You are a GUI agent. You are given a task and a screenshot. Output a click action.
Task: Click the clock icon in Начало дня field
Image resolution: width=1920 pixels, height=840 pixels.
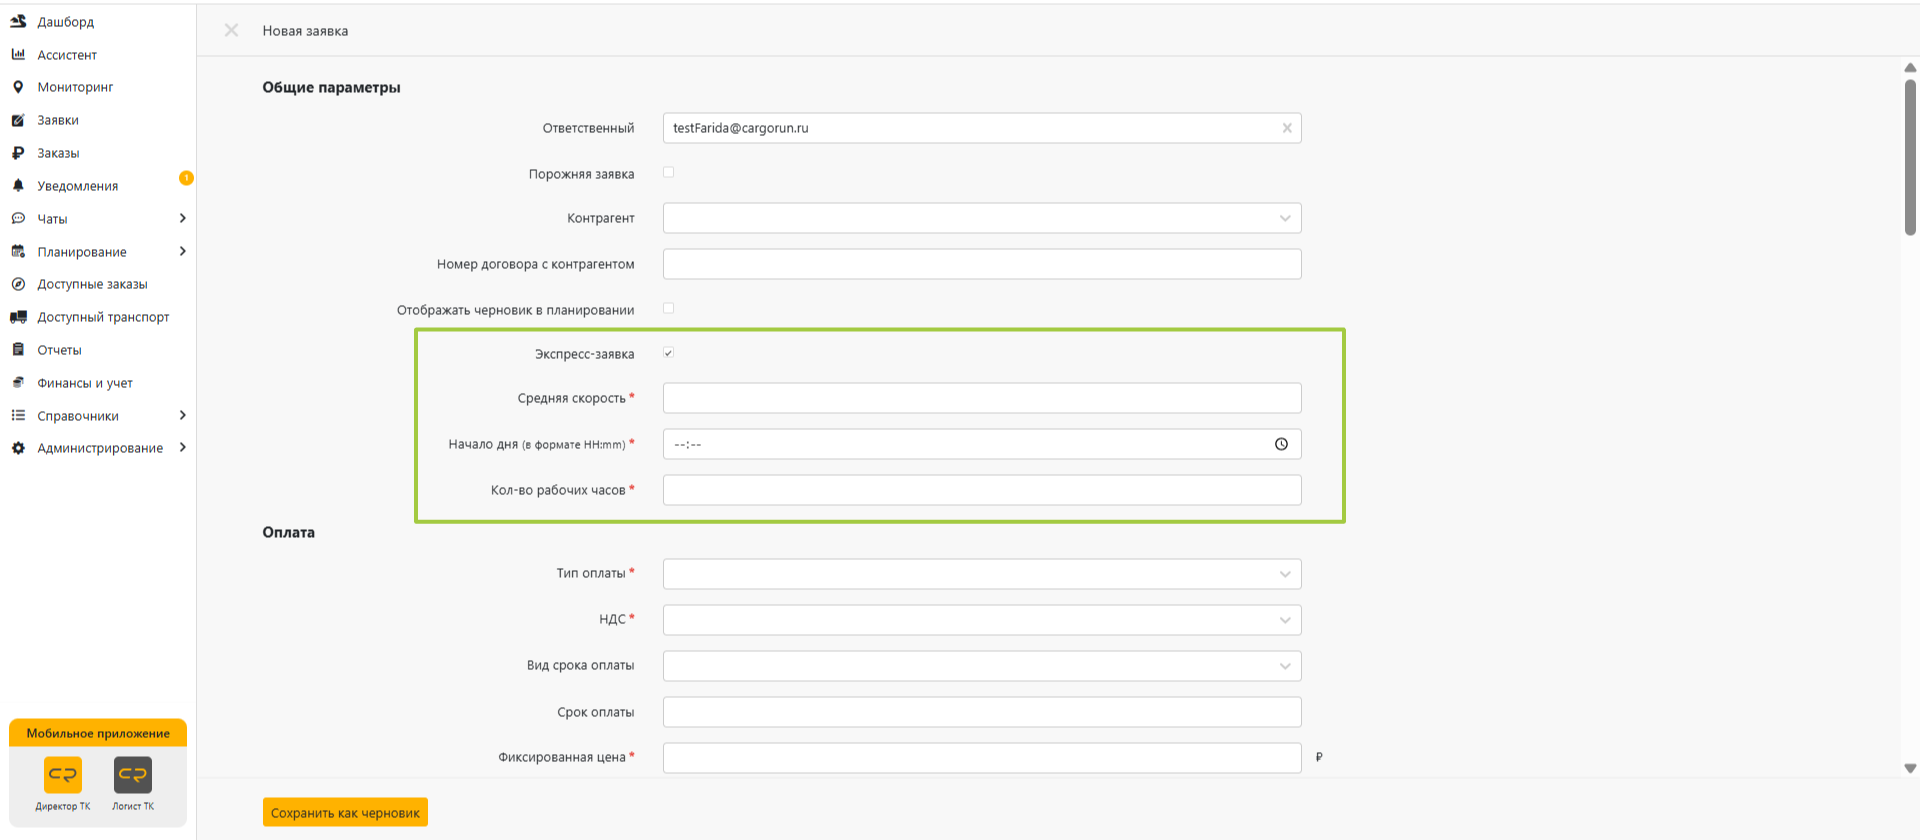coord(1281,444)
